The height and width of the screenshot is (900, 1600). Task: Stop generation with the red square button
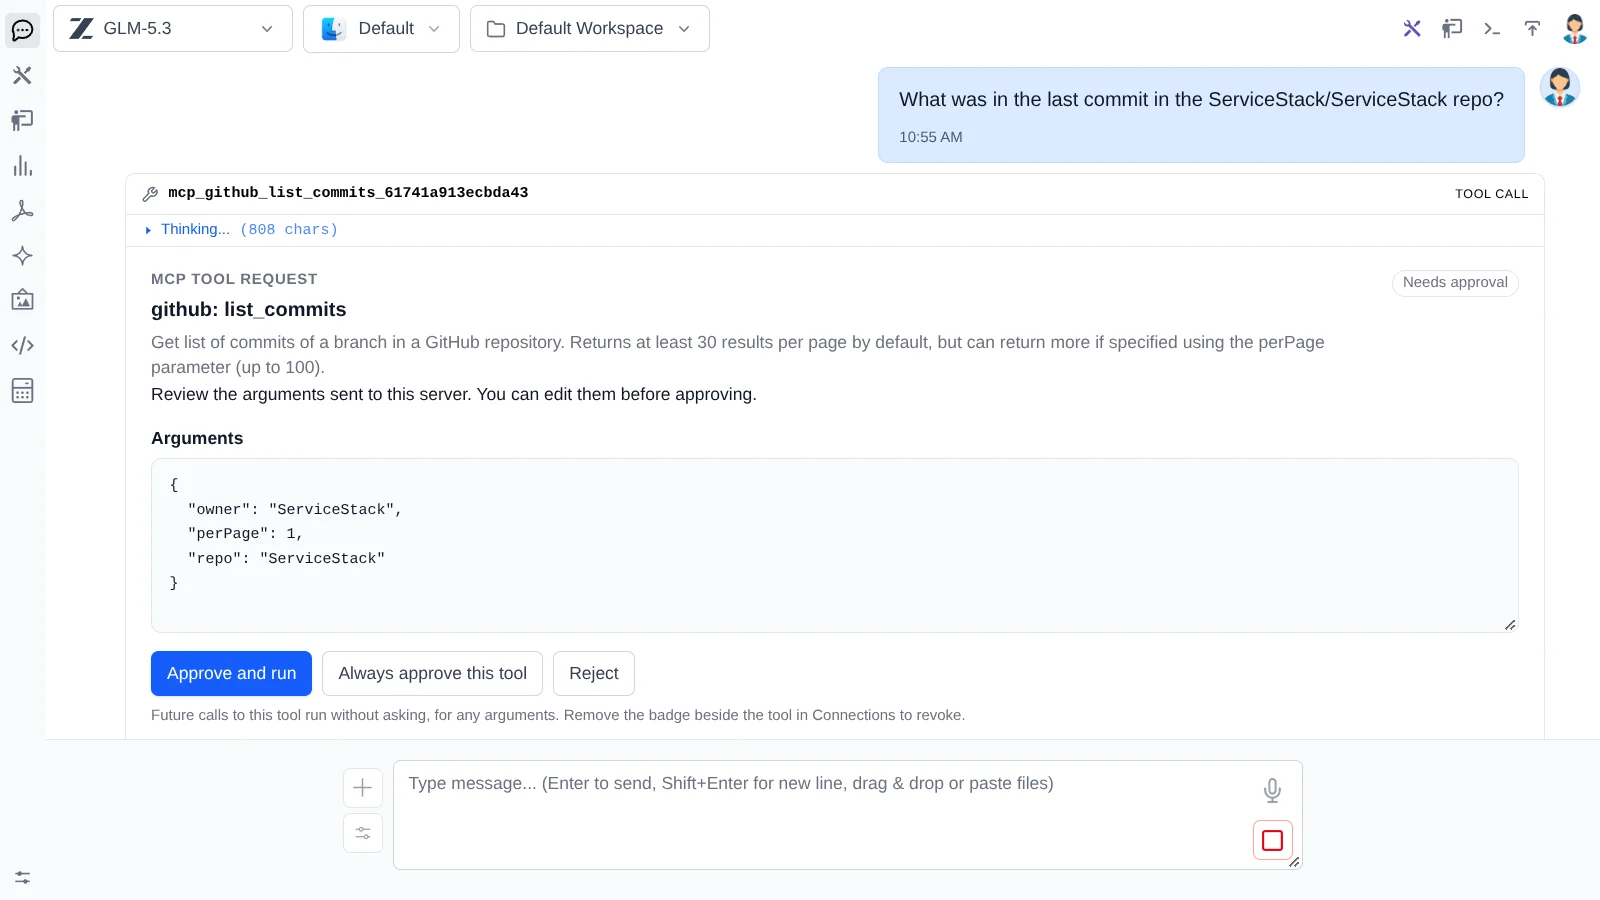tap(1273, 840)
